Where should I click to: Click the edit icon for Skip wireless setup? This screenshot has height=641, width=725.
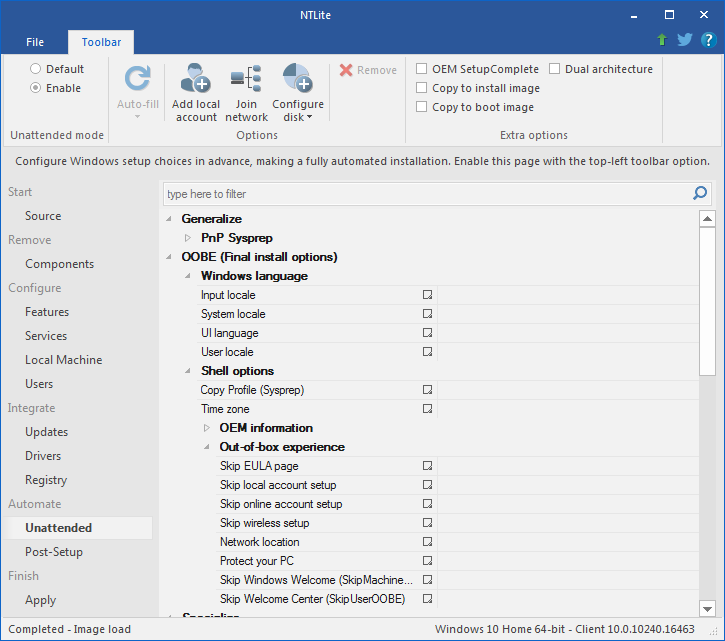pyautogui.click(x=427, y=522)
